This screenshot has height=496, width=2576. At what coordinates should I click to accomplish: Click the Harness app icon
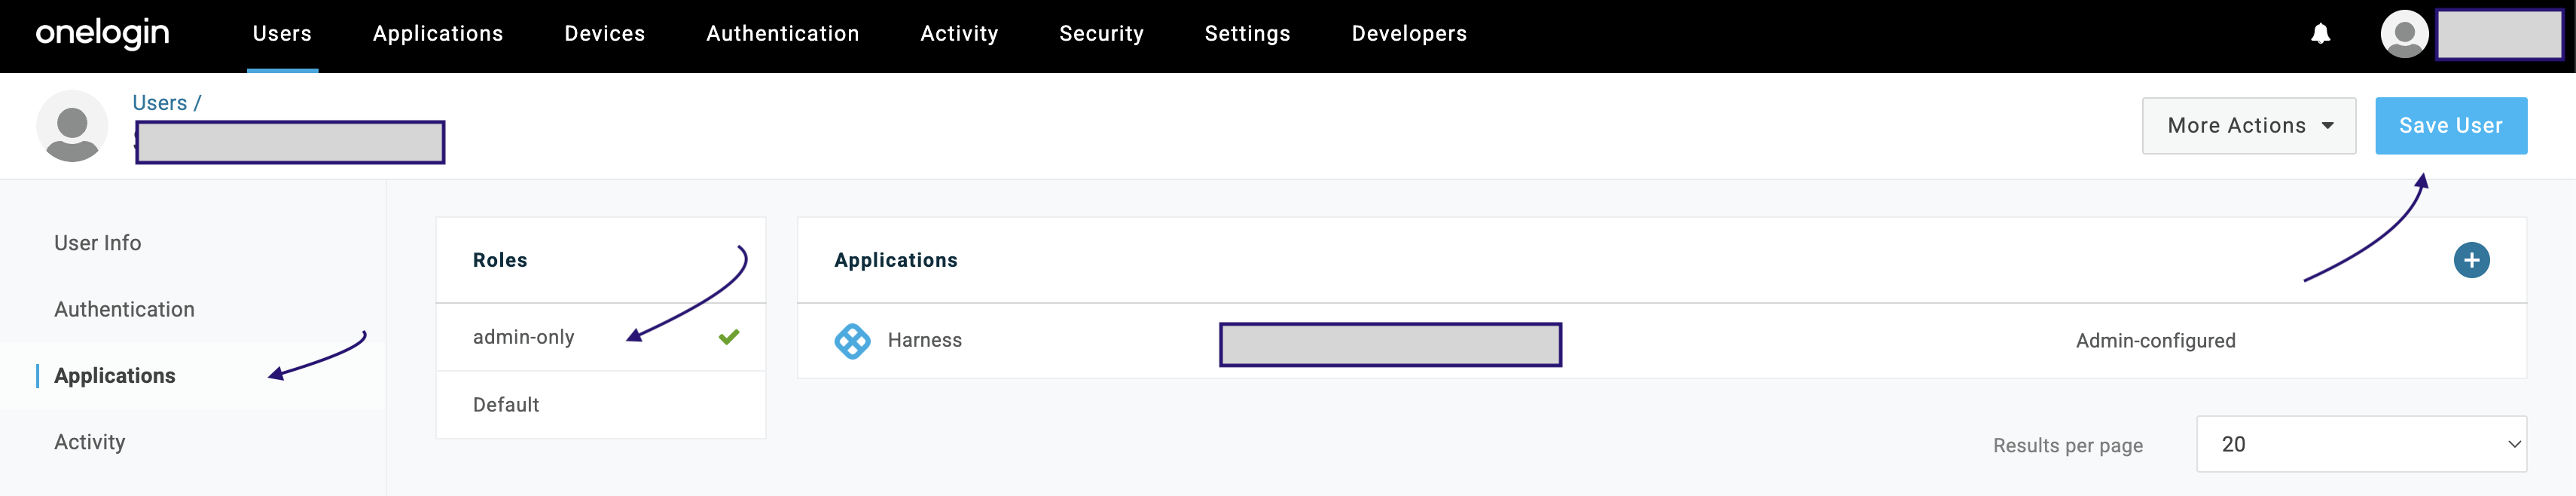[852, 341]
